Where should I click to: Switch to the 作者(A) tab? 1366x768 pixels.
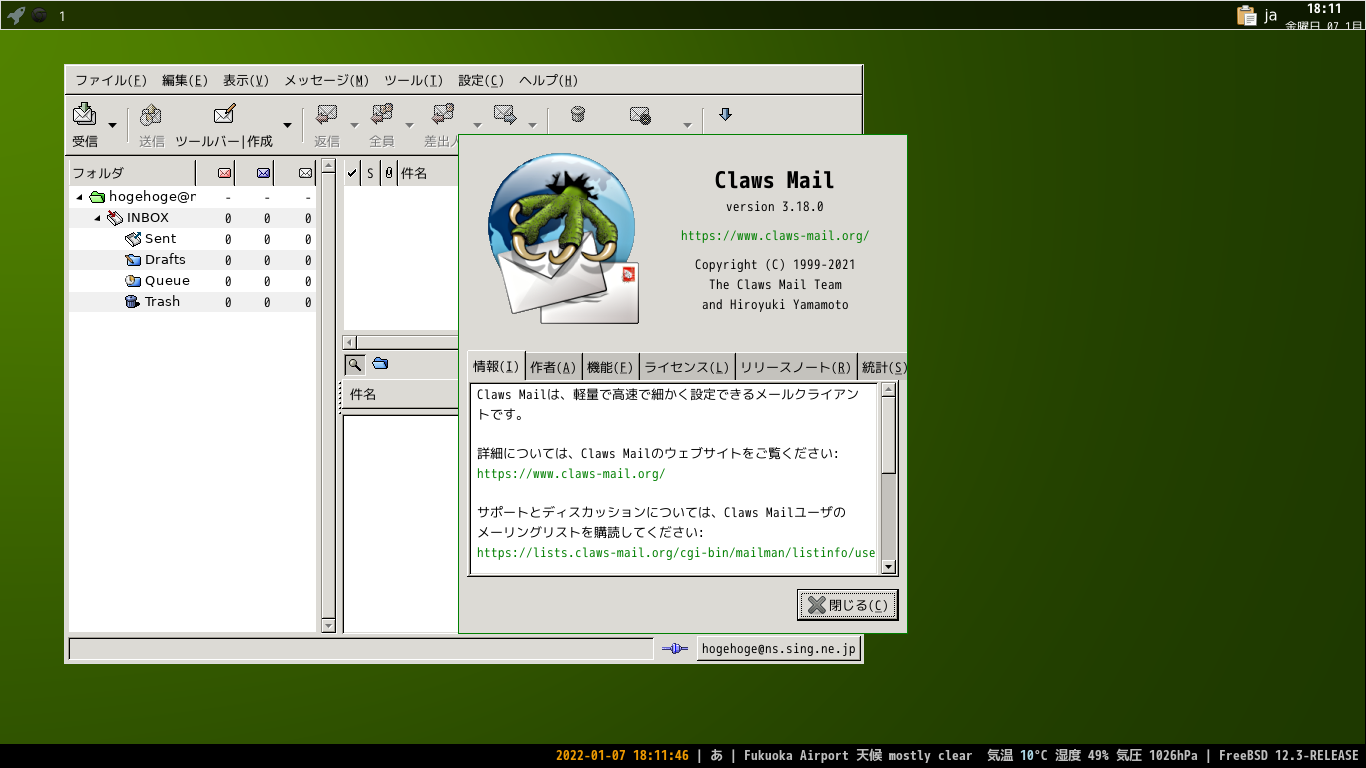click(x=554, y=368)
